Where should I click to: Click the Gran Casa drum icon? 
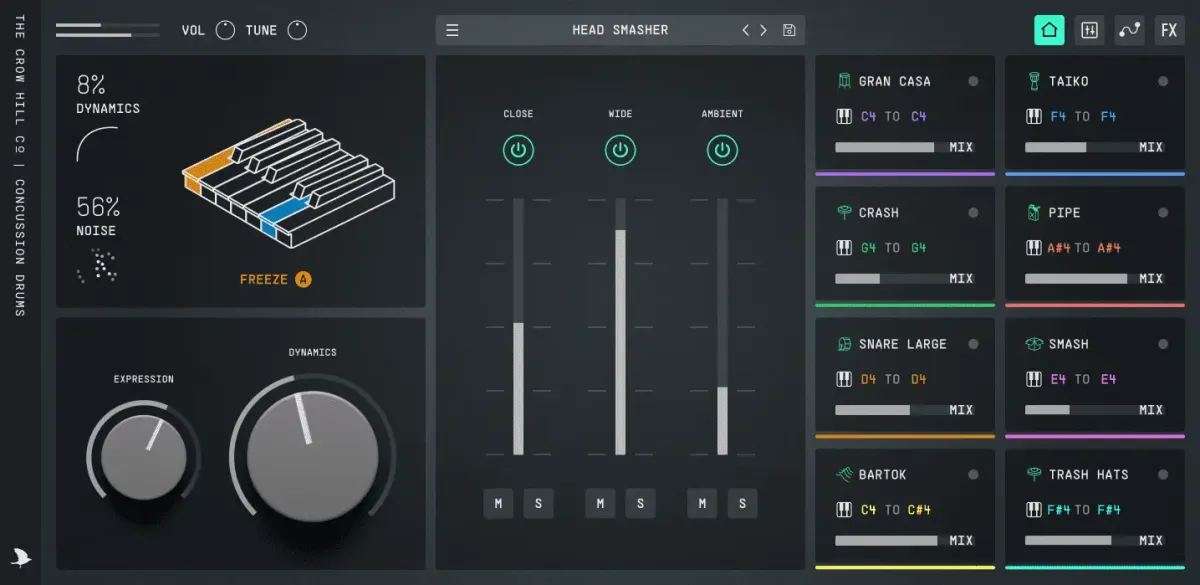pyautogui.click(x=844, y=81)
